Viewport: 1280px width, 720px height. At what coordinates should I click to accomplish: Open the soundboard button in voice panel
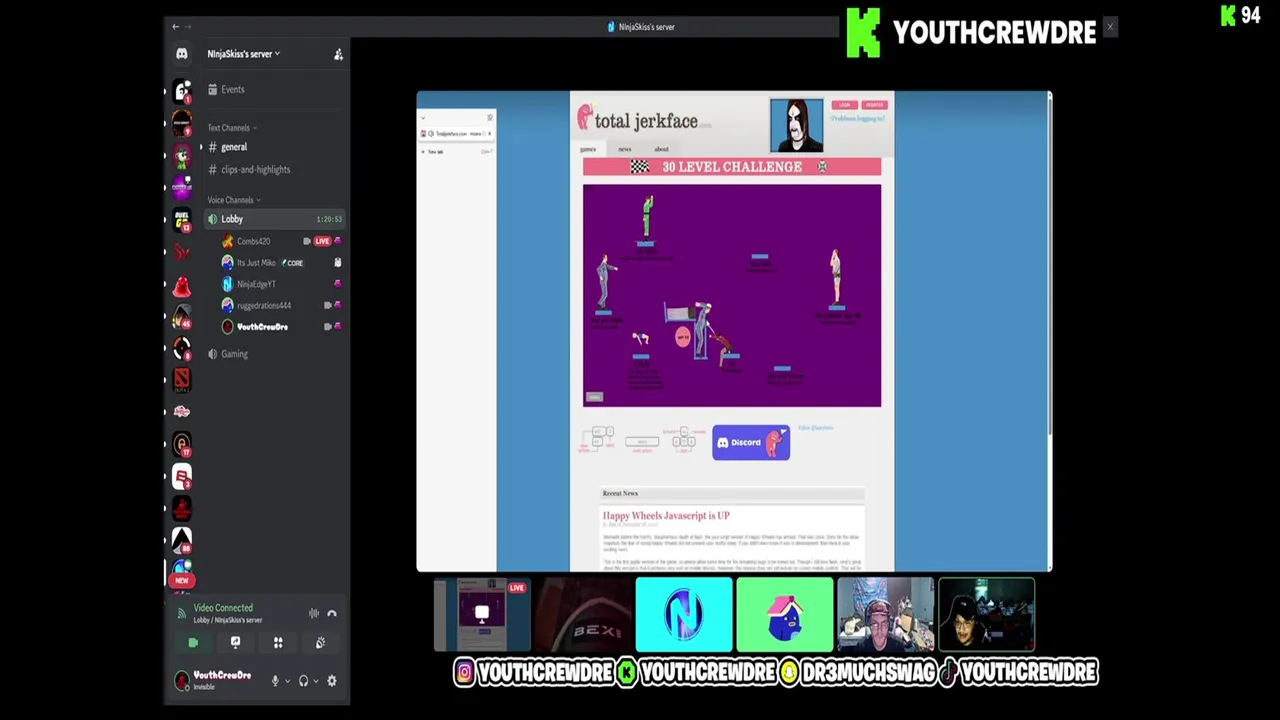(320, 643)
